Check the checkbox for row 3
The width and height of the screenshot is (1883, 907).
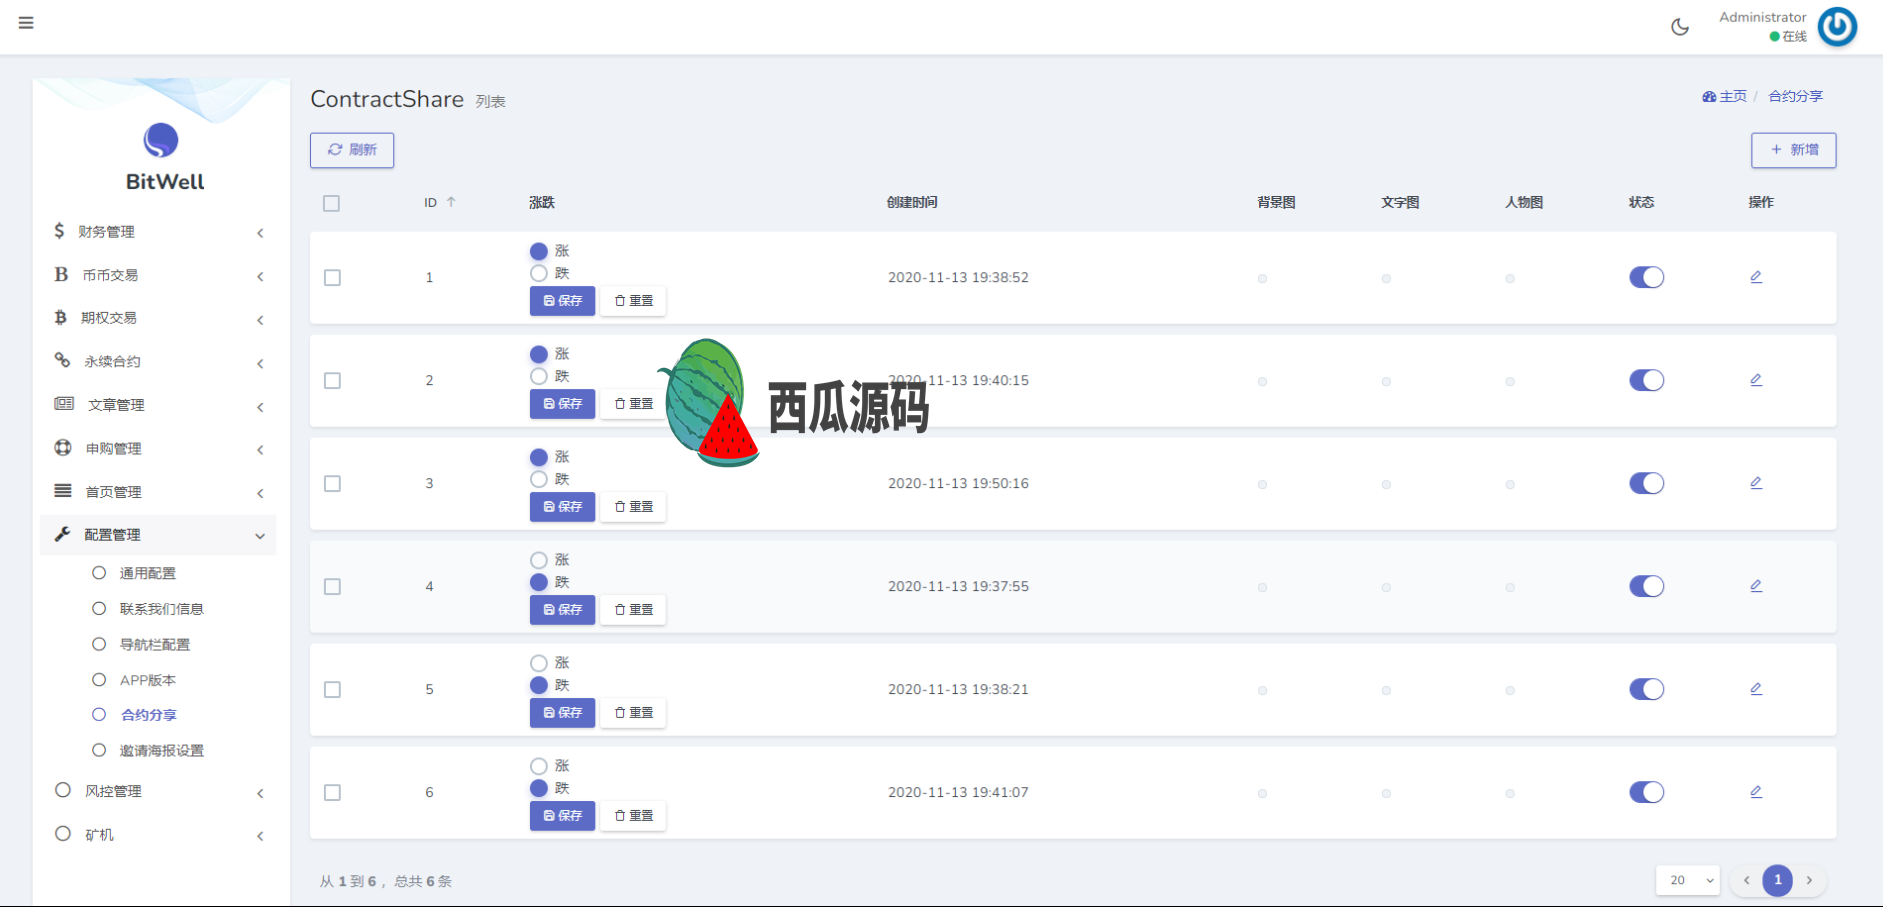pyautogui.click(x=333, y=484)
